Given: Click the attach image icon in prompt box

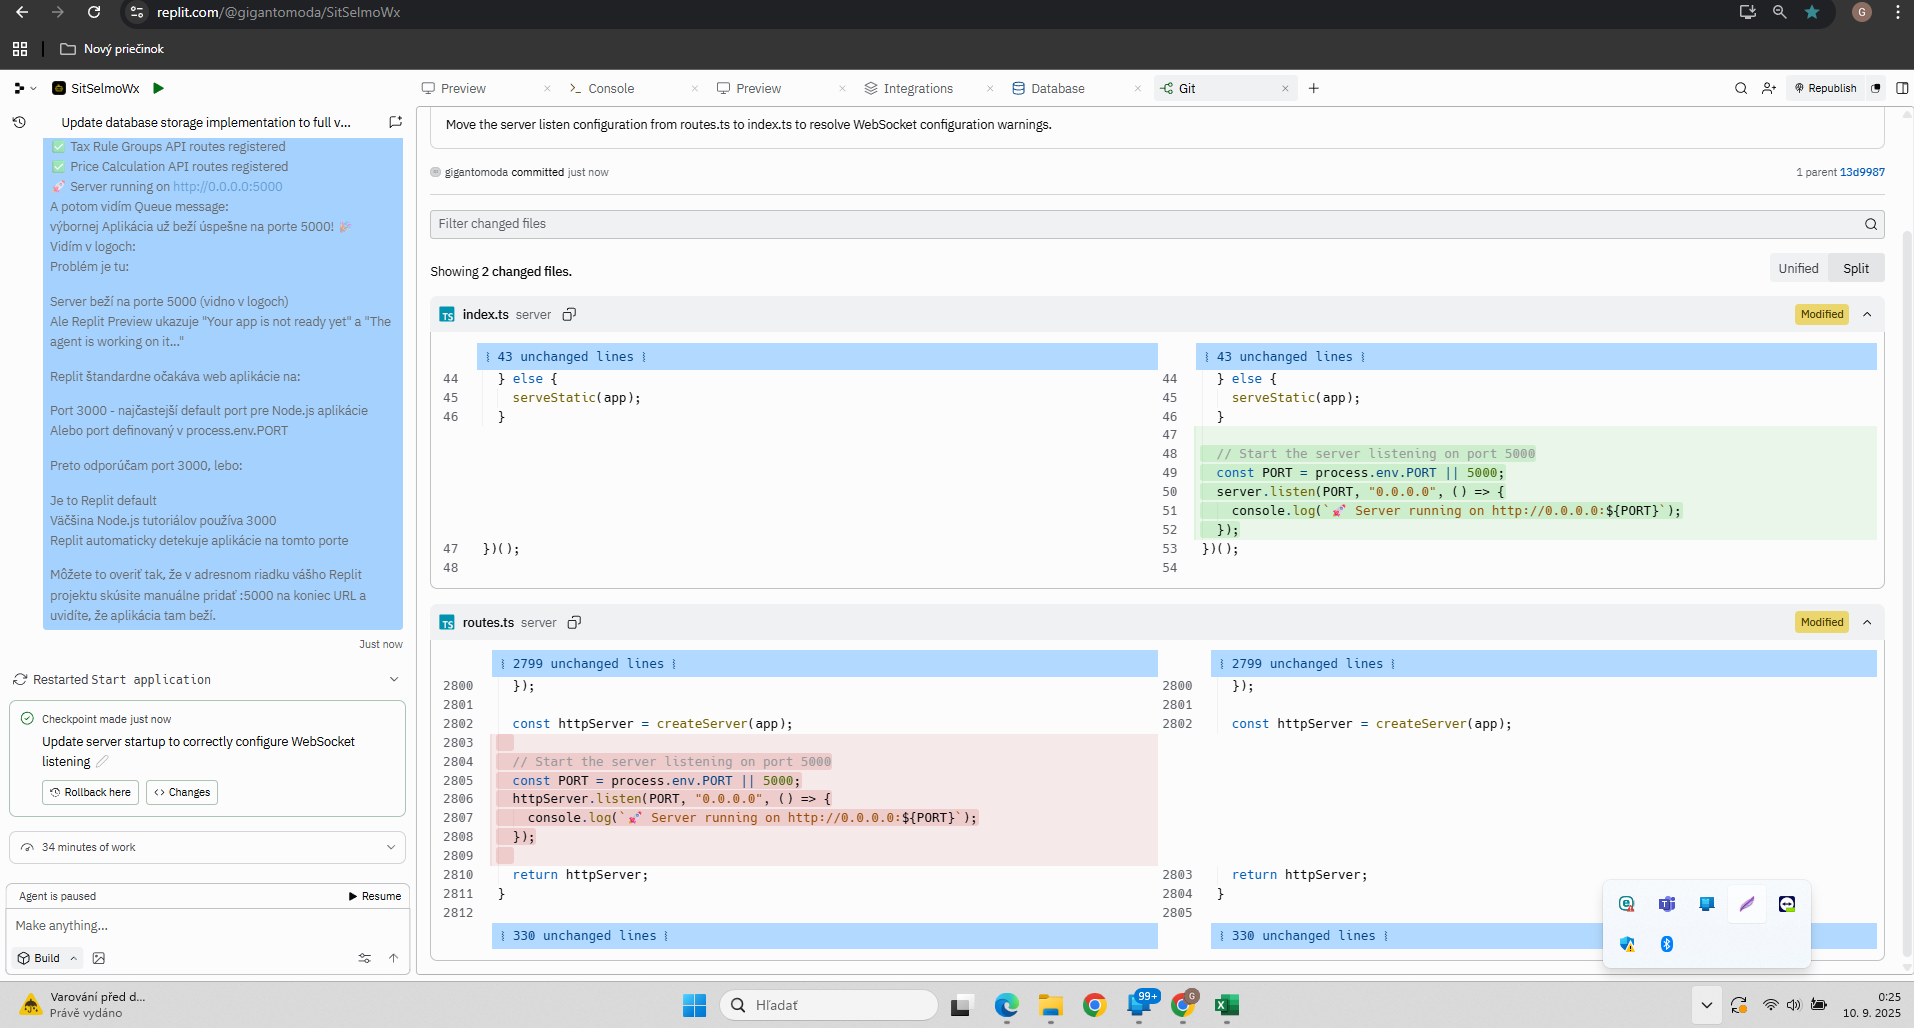Looking at the screenshot, I should pyautogui.click(x=99, y=958).
